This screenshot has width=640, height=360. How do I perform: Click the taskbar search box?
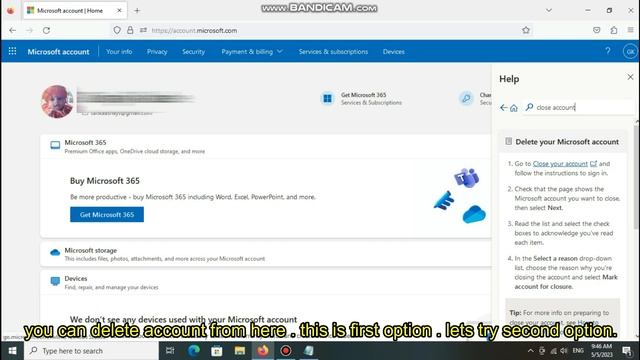point(91,351)
